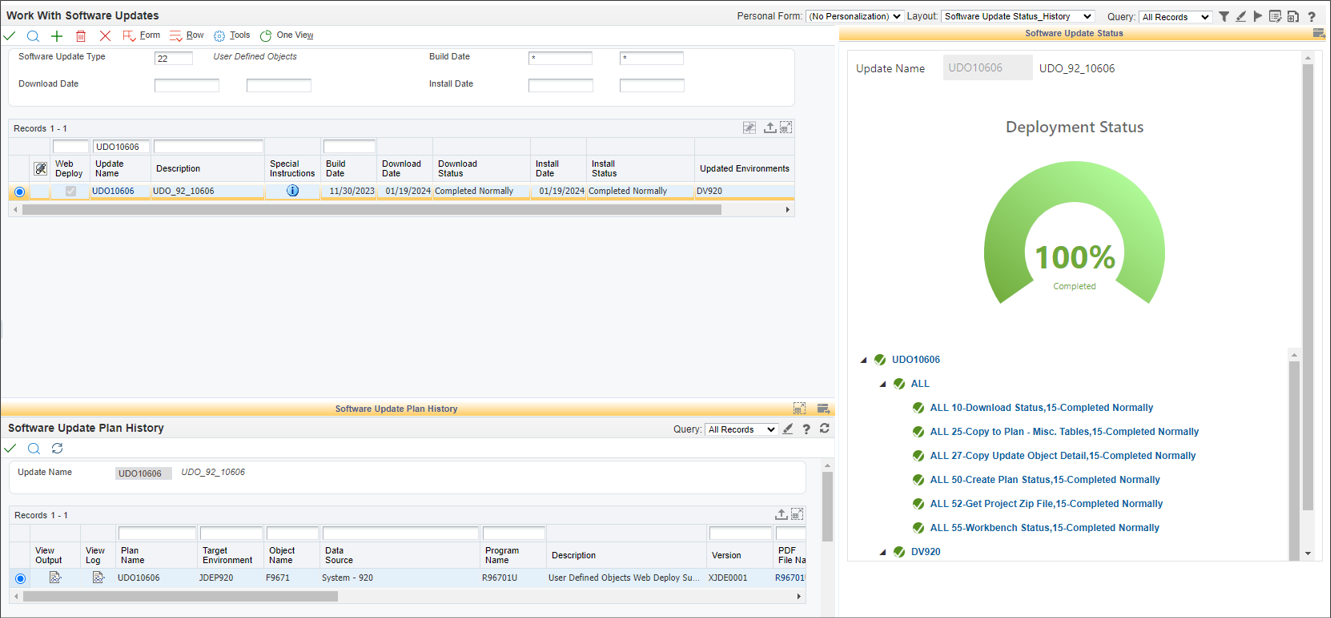Click the pencil edit icon next to top Query
This screenshot has height=618, width=1331.
(1241, 16)
